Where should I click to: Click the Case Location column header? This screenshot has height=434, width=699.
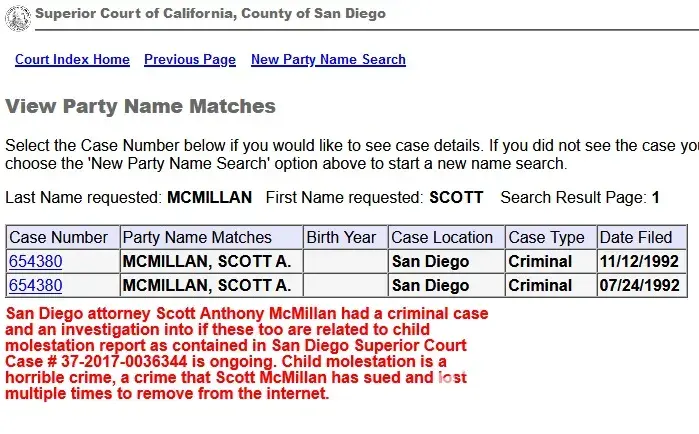[442, 238]
